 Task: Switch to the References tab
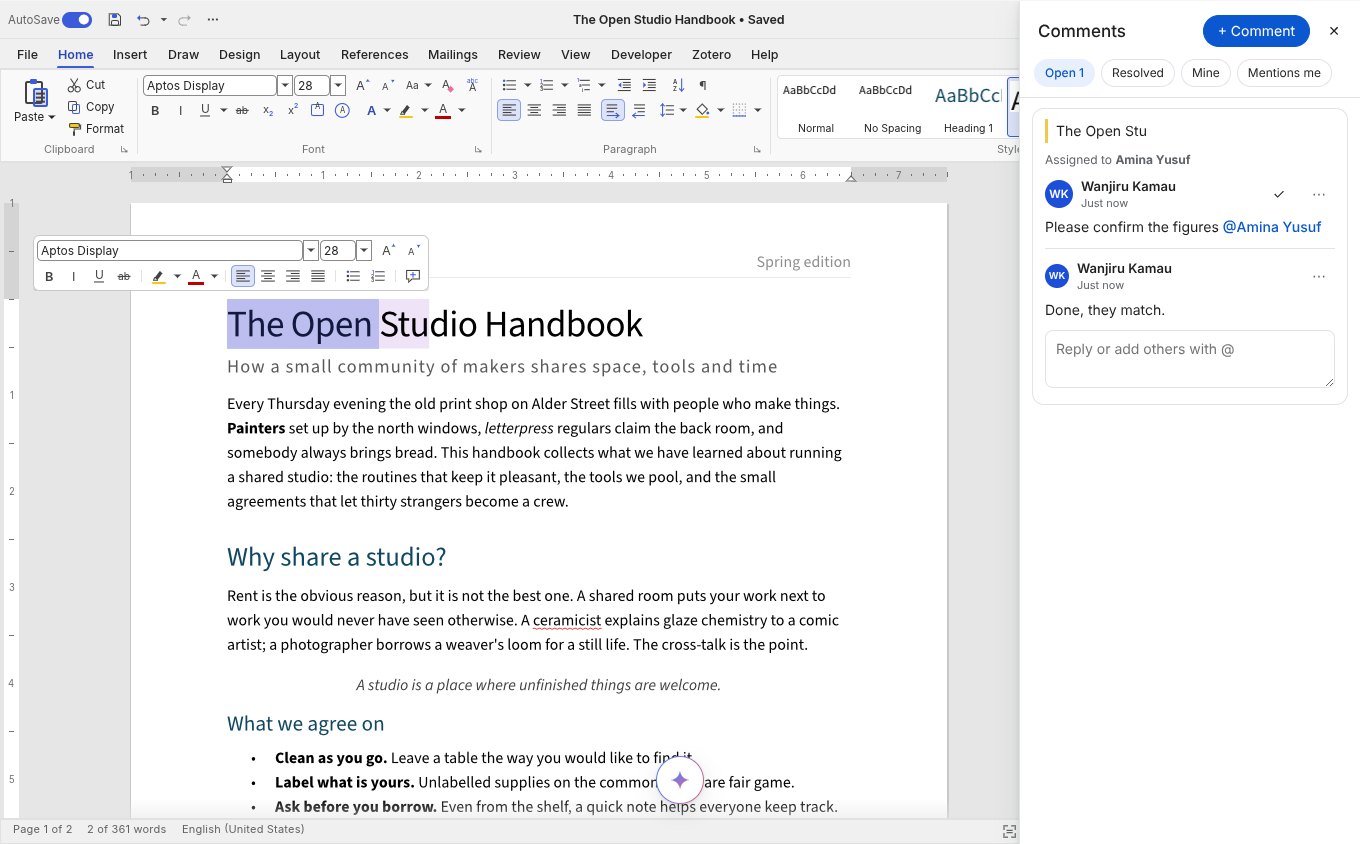(x=374, y=55)
